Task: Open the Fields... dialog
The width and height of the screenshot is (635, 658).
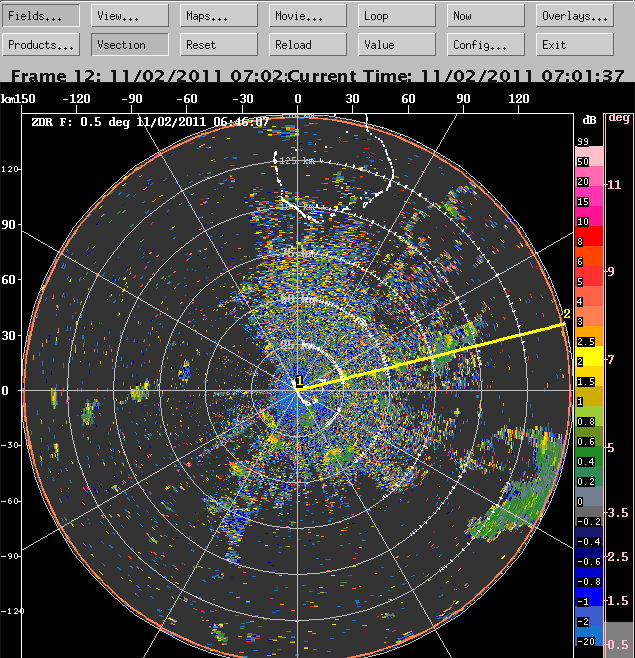Action: pos(41,16)
